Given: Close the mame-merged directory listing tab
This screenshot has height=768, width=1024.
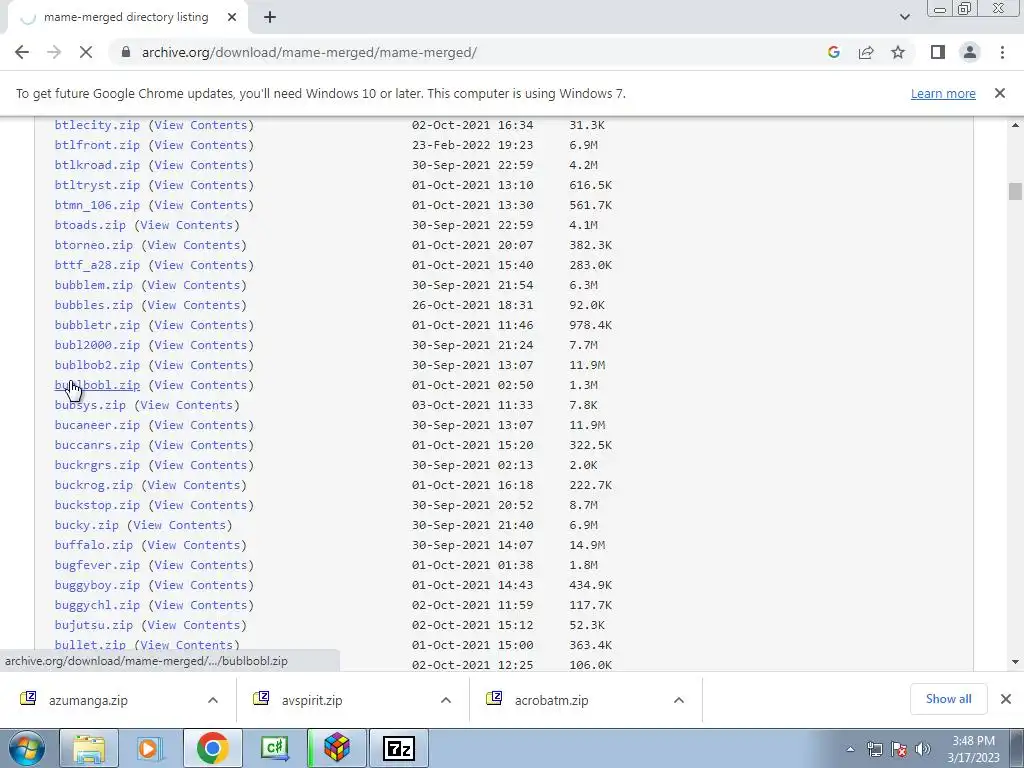Looking at the screenshot, I should (232, 18).
